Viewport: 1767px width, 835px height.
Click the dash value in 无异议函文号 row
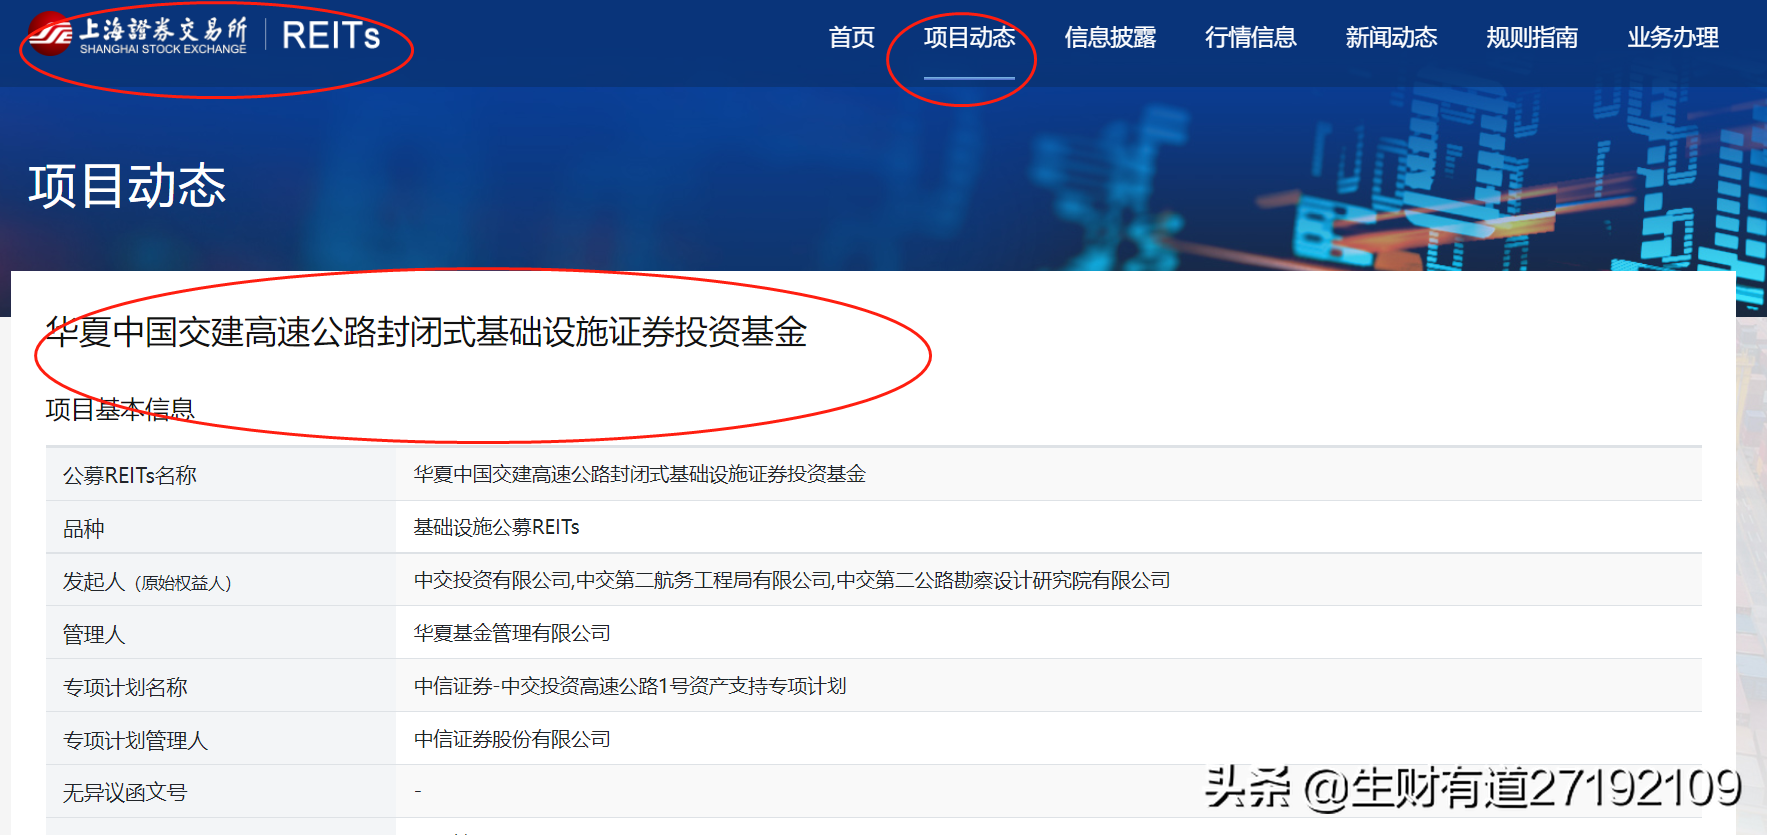click(418, 792)
